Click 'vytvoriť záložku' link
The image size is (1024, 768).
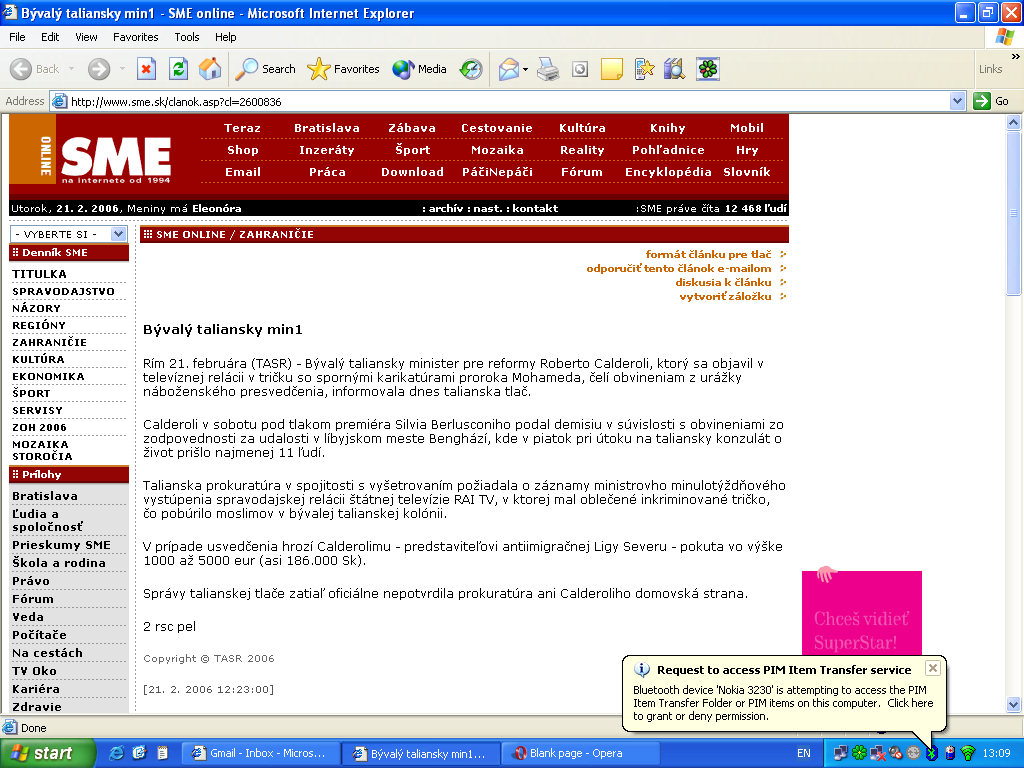[725, 296]
